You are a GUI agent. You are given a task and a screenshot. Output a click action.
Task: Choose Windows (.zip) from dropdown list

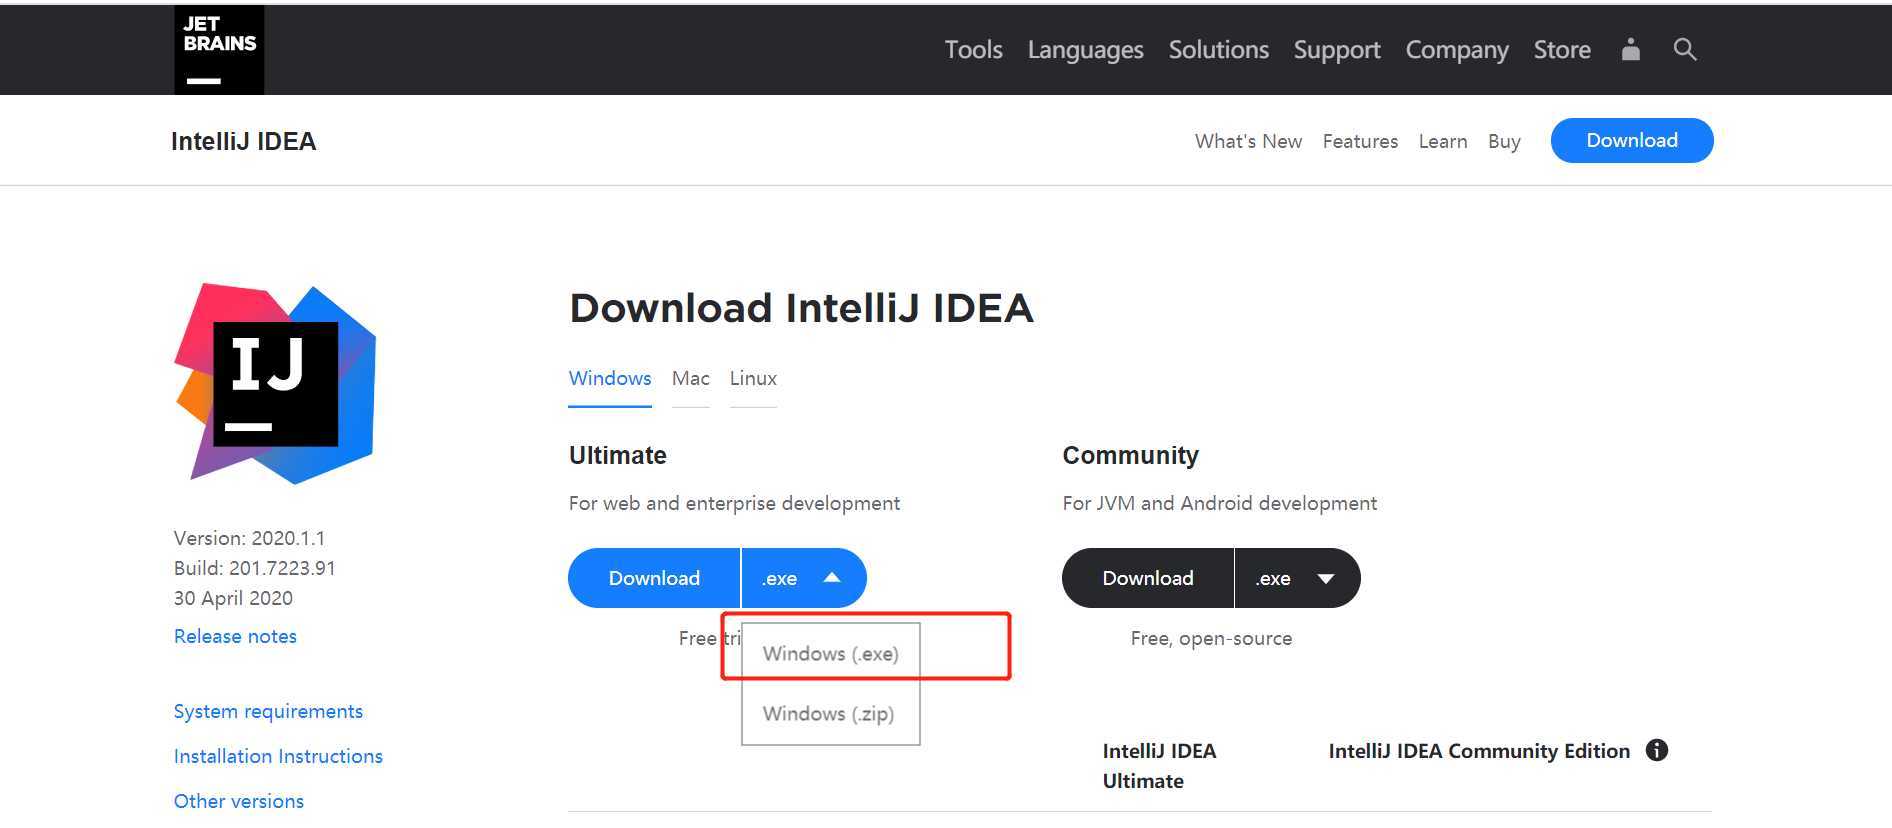click(828, 714)
